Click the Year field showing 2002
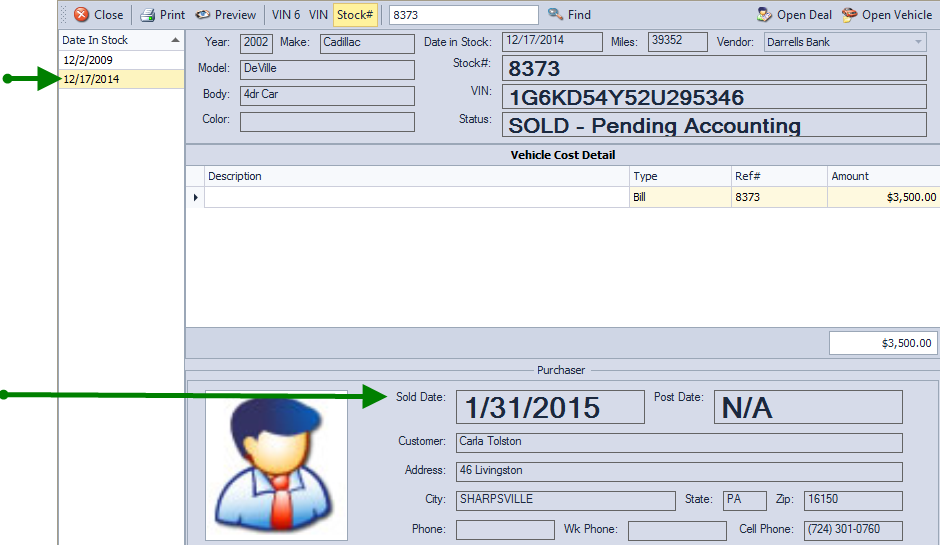This screenshot has width=940, height=545. (256, 43)
